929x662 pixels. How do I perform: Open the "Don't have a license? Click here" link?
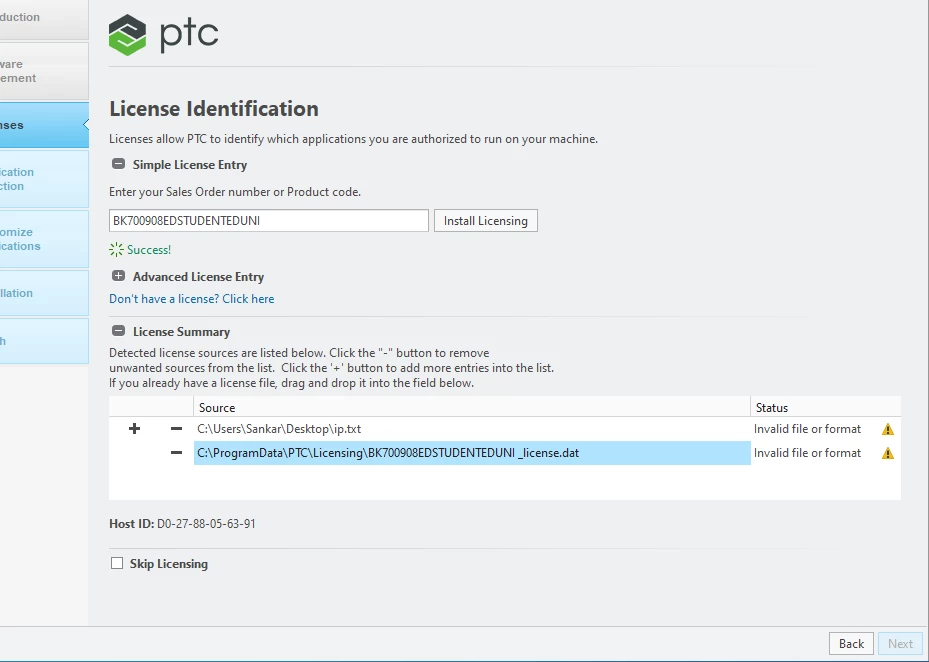pos(191,299)
